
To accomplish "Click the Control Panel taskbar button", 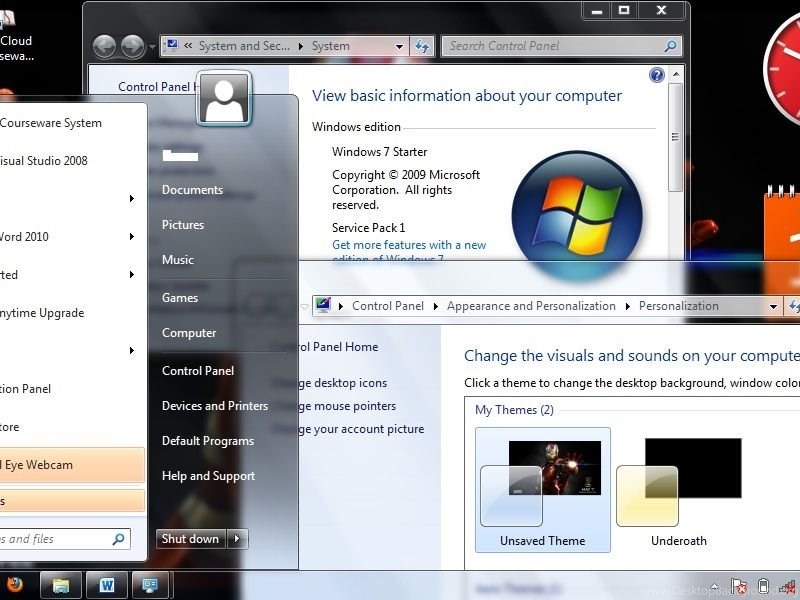I will point(151,585).
